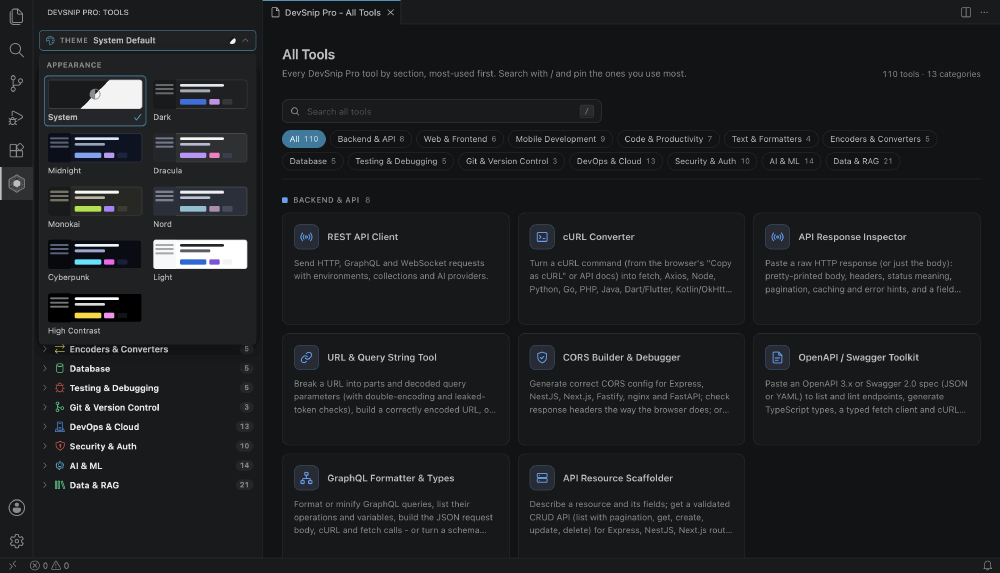1000x573 pixels.
Task: Filter by Backend & API category chip
Action: 371,139
